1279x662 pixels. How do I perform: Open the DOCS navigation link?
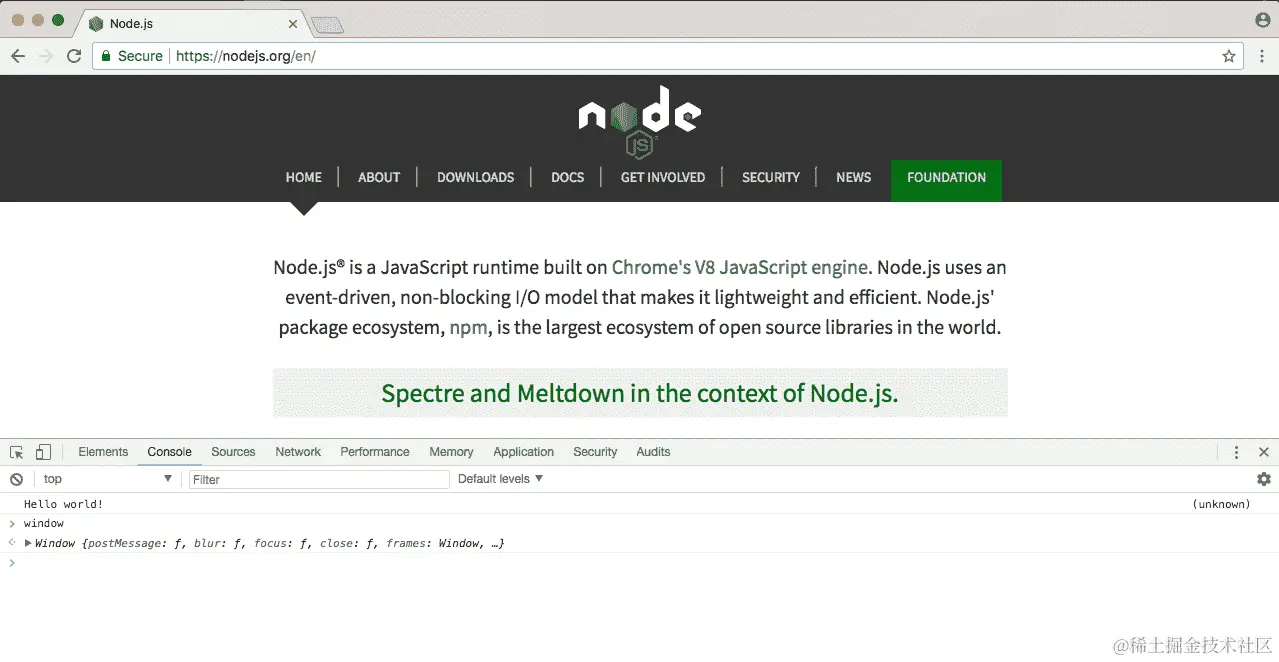567,178
